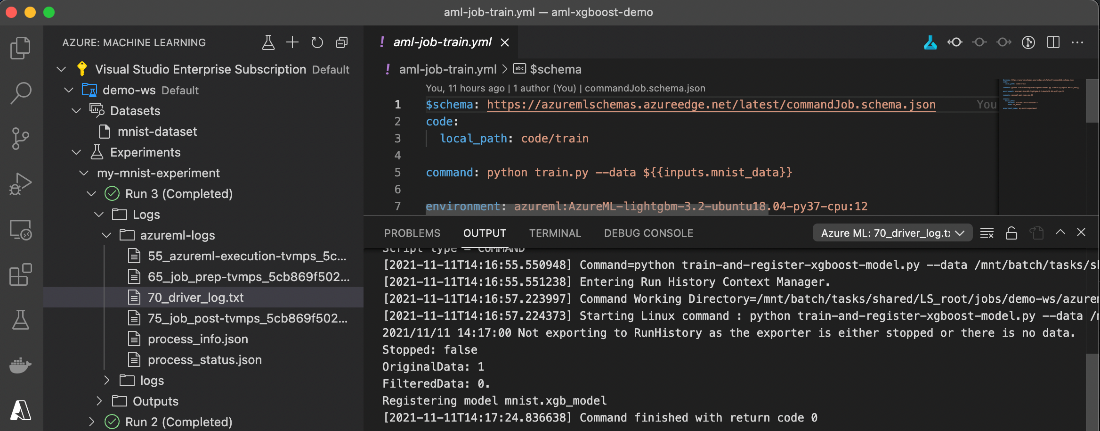Open the Remote Explorer view
Screen dimensions: 1100x431
point(20,230)
